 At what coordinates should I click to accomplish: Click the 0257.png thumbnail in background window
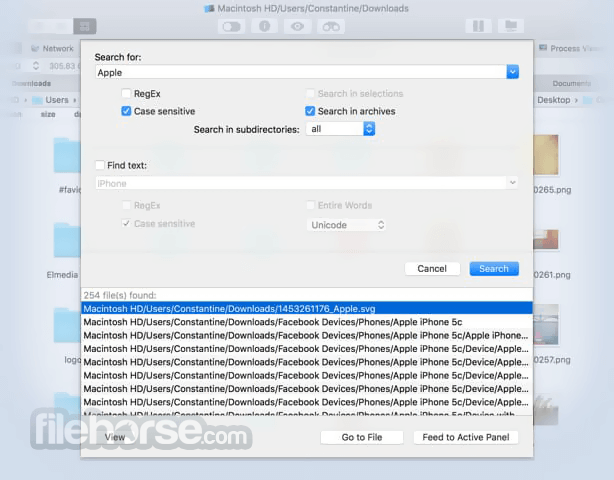(x=546, y=325)
